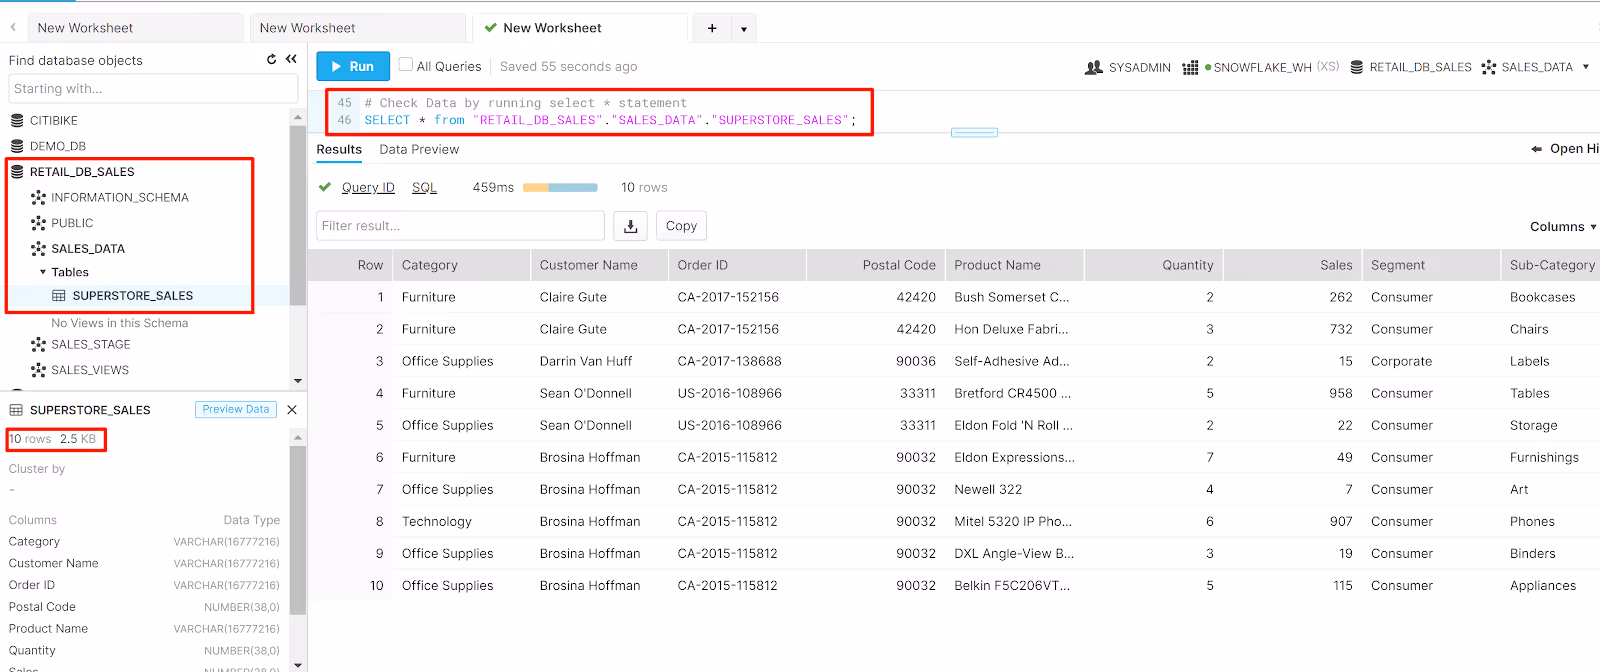Image resolution: width=1600 pixels, height=672 pixels.
Task: Focus the Filter result field
Action: 460,226
